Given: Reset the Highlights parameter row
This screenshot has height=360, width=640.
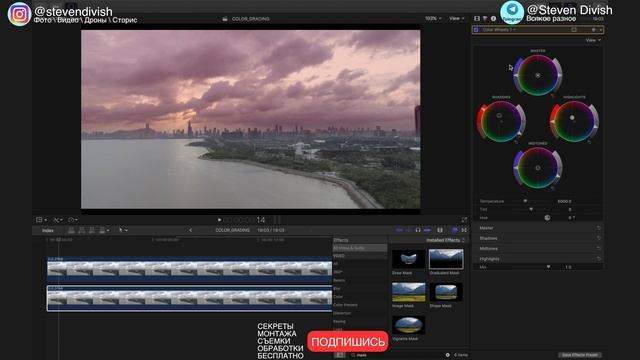Looking at the screenshot, I should 598,259.
